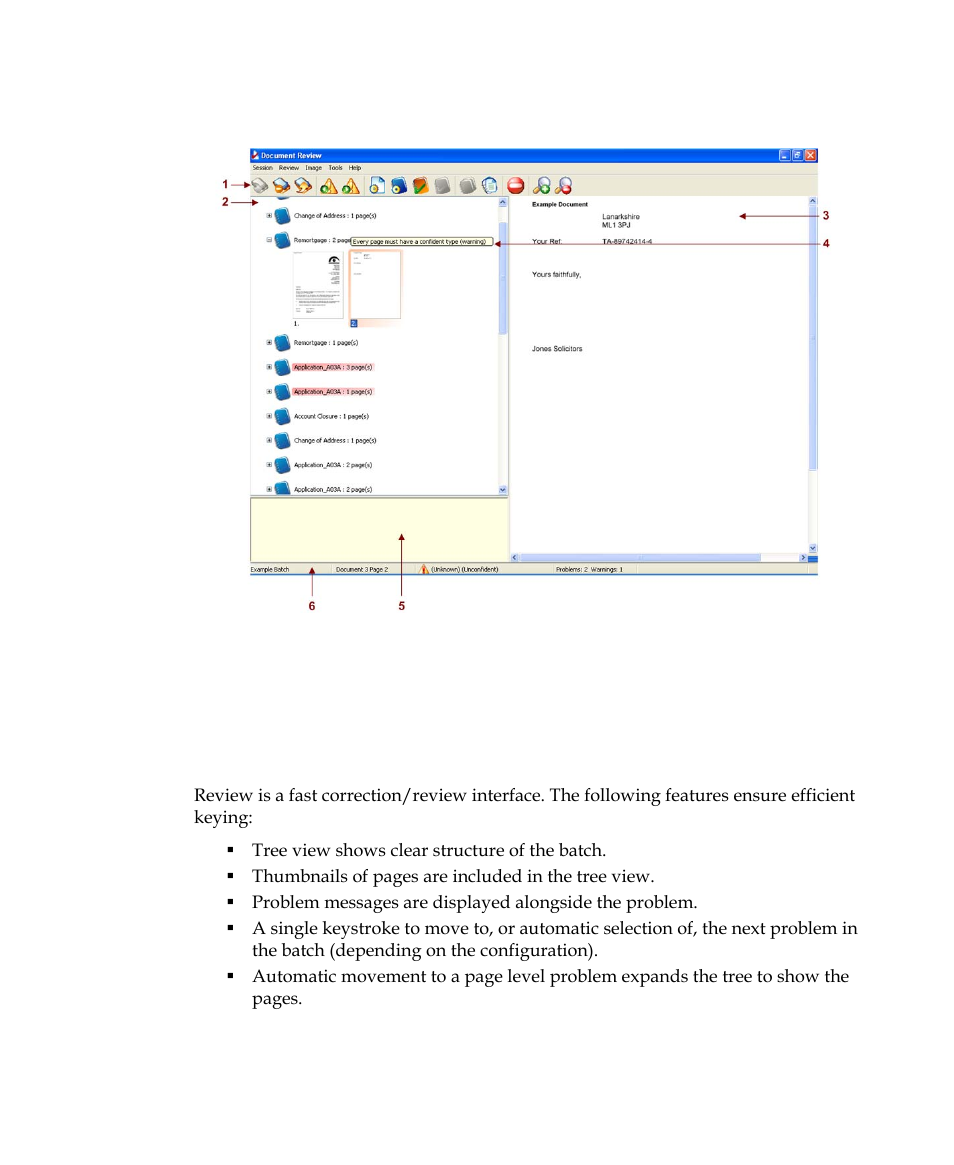Click tree view scrollbar down arrow
The width and height of the screenshot is (954, 1165).
[x=503, y=490]
